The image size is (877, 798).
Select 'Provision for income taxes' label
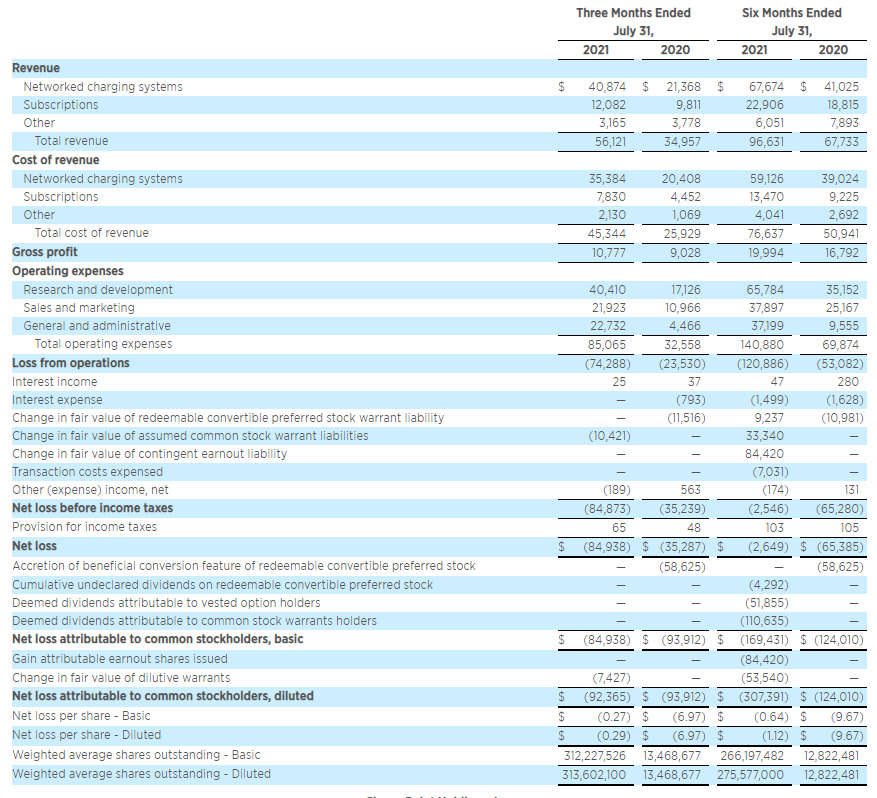pos(84,527)
